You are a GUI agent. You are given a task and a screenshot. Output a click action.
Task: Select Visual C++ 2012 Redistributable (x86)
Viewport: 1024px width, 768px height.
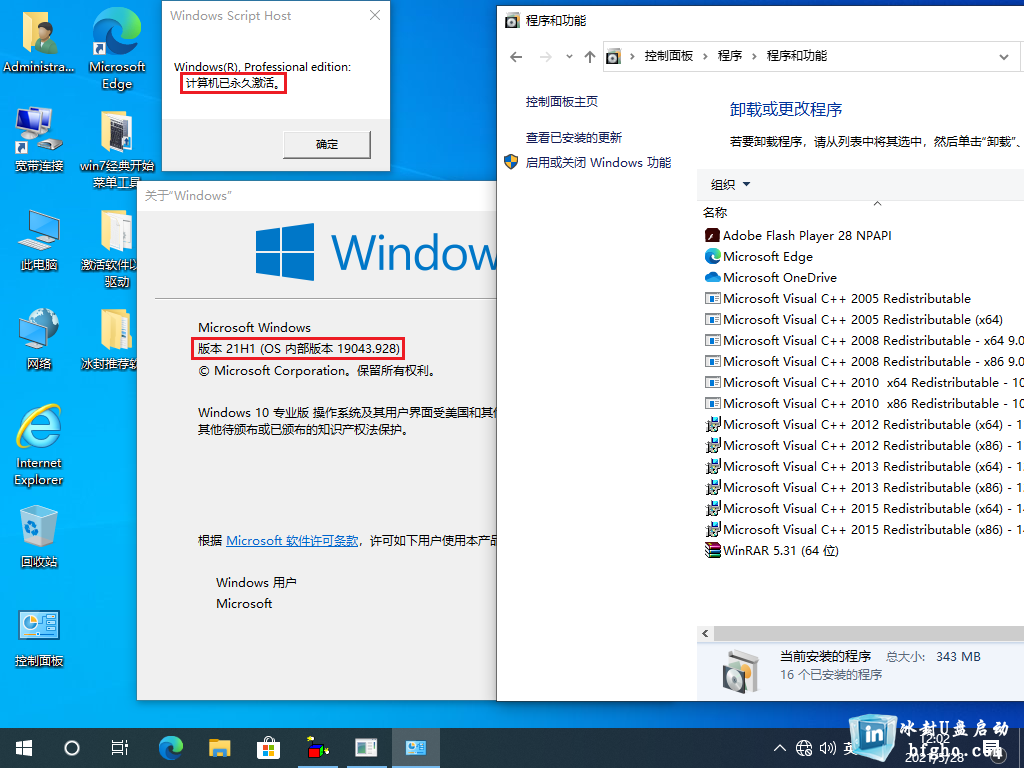[864, 445]
